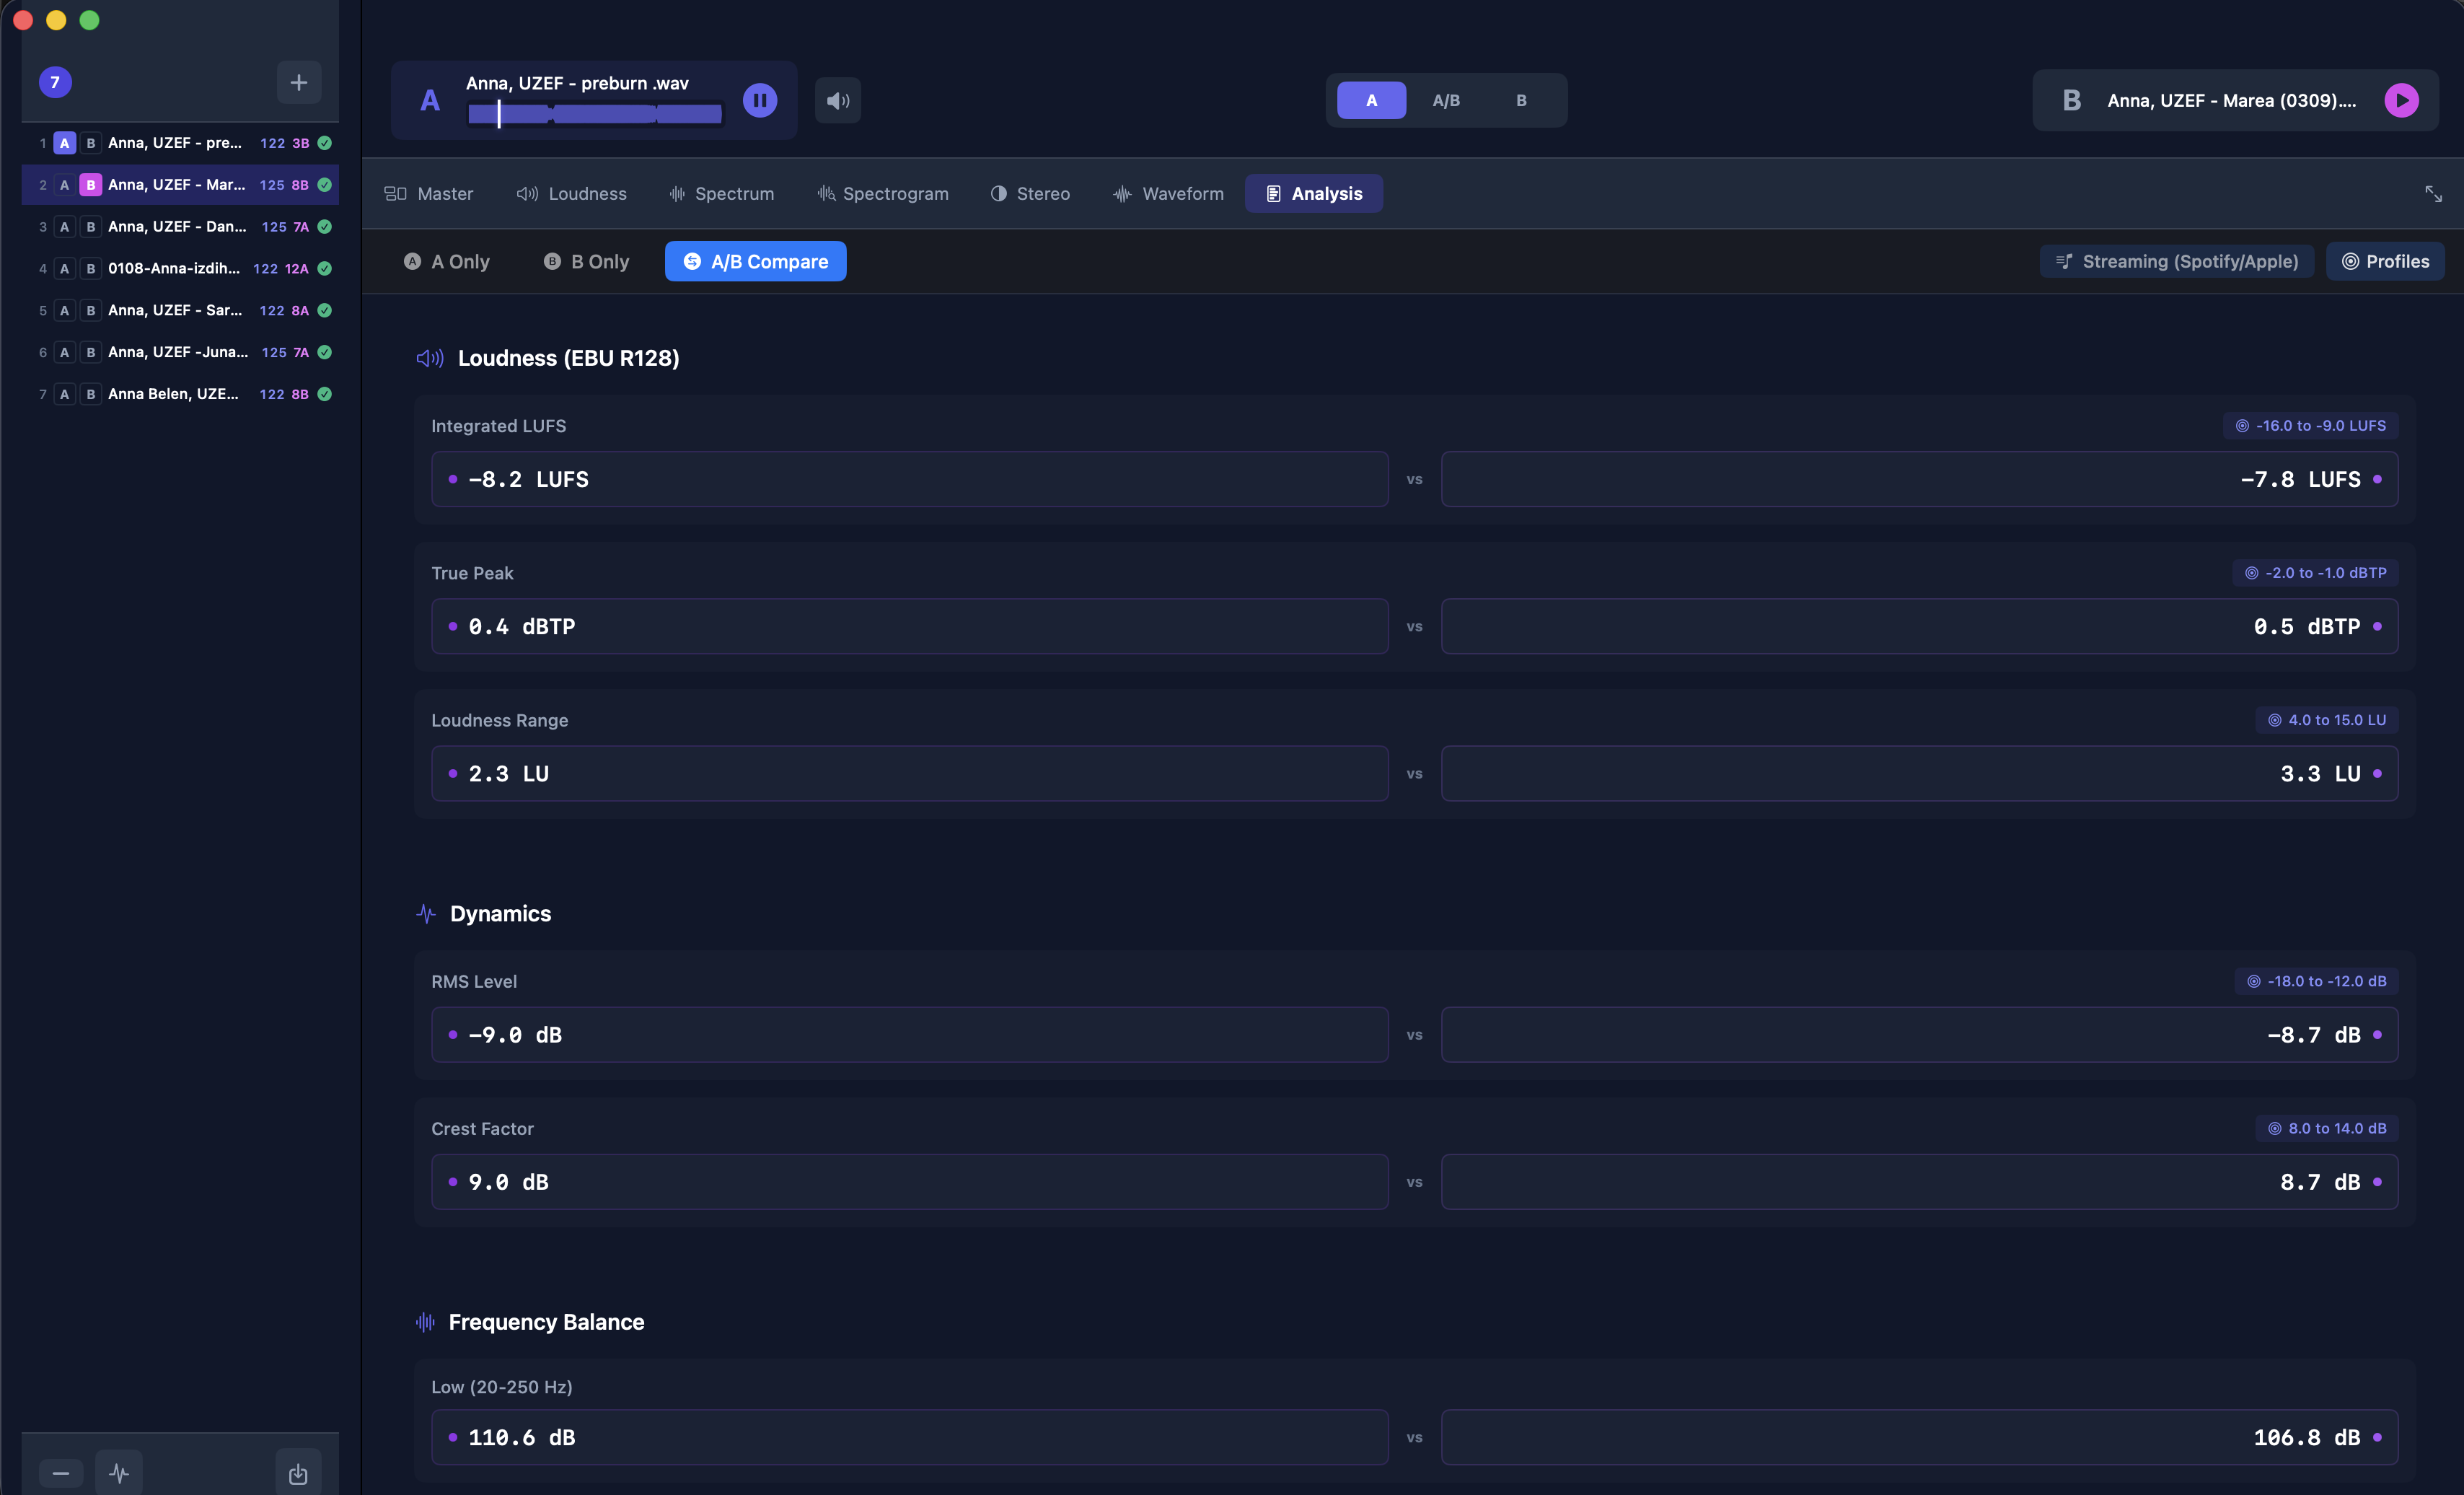This screenshot has height=1495, width=2464.
Task: Add a new track with plus icon
Action: [x=298, y=82]
